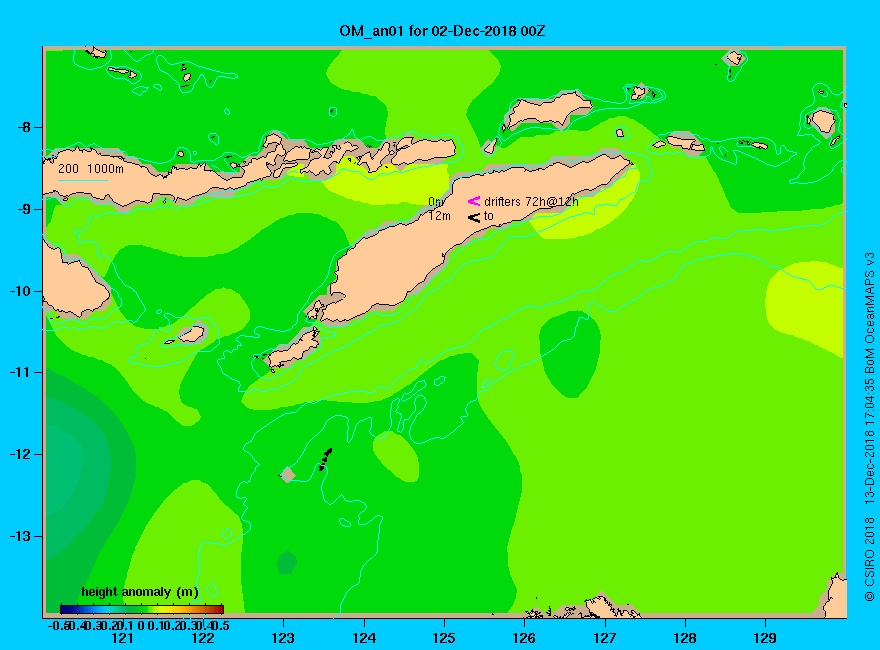880x650 pixels.
Task: Click longitude label 127
Action: [605, 638]
